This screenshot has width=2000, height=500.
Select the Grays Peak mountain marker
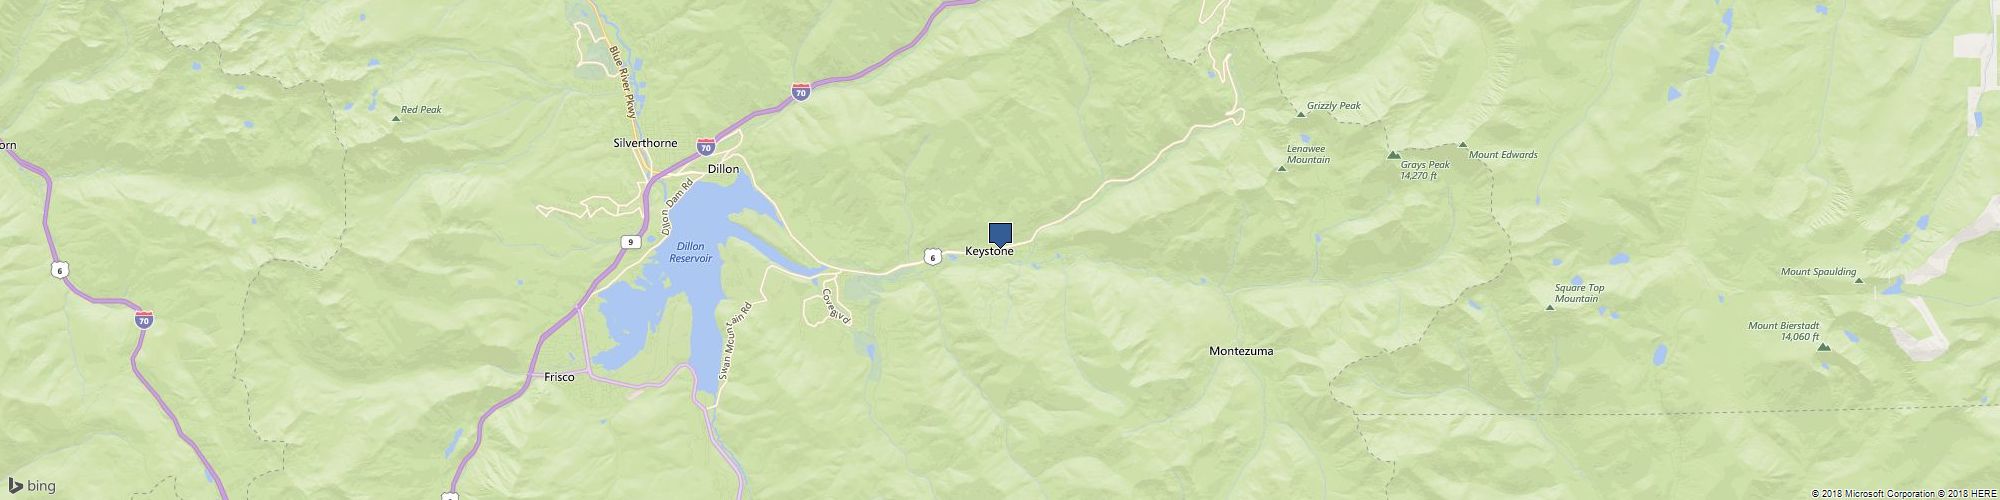click(1392, 155)
